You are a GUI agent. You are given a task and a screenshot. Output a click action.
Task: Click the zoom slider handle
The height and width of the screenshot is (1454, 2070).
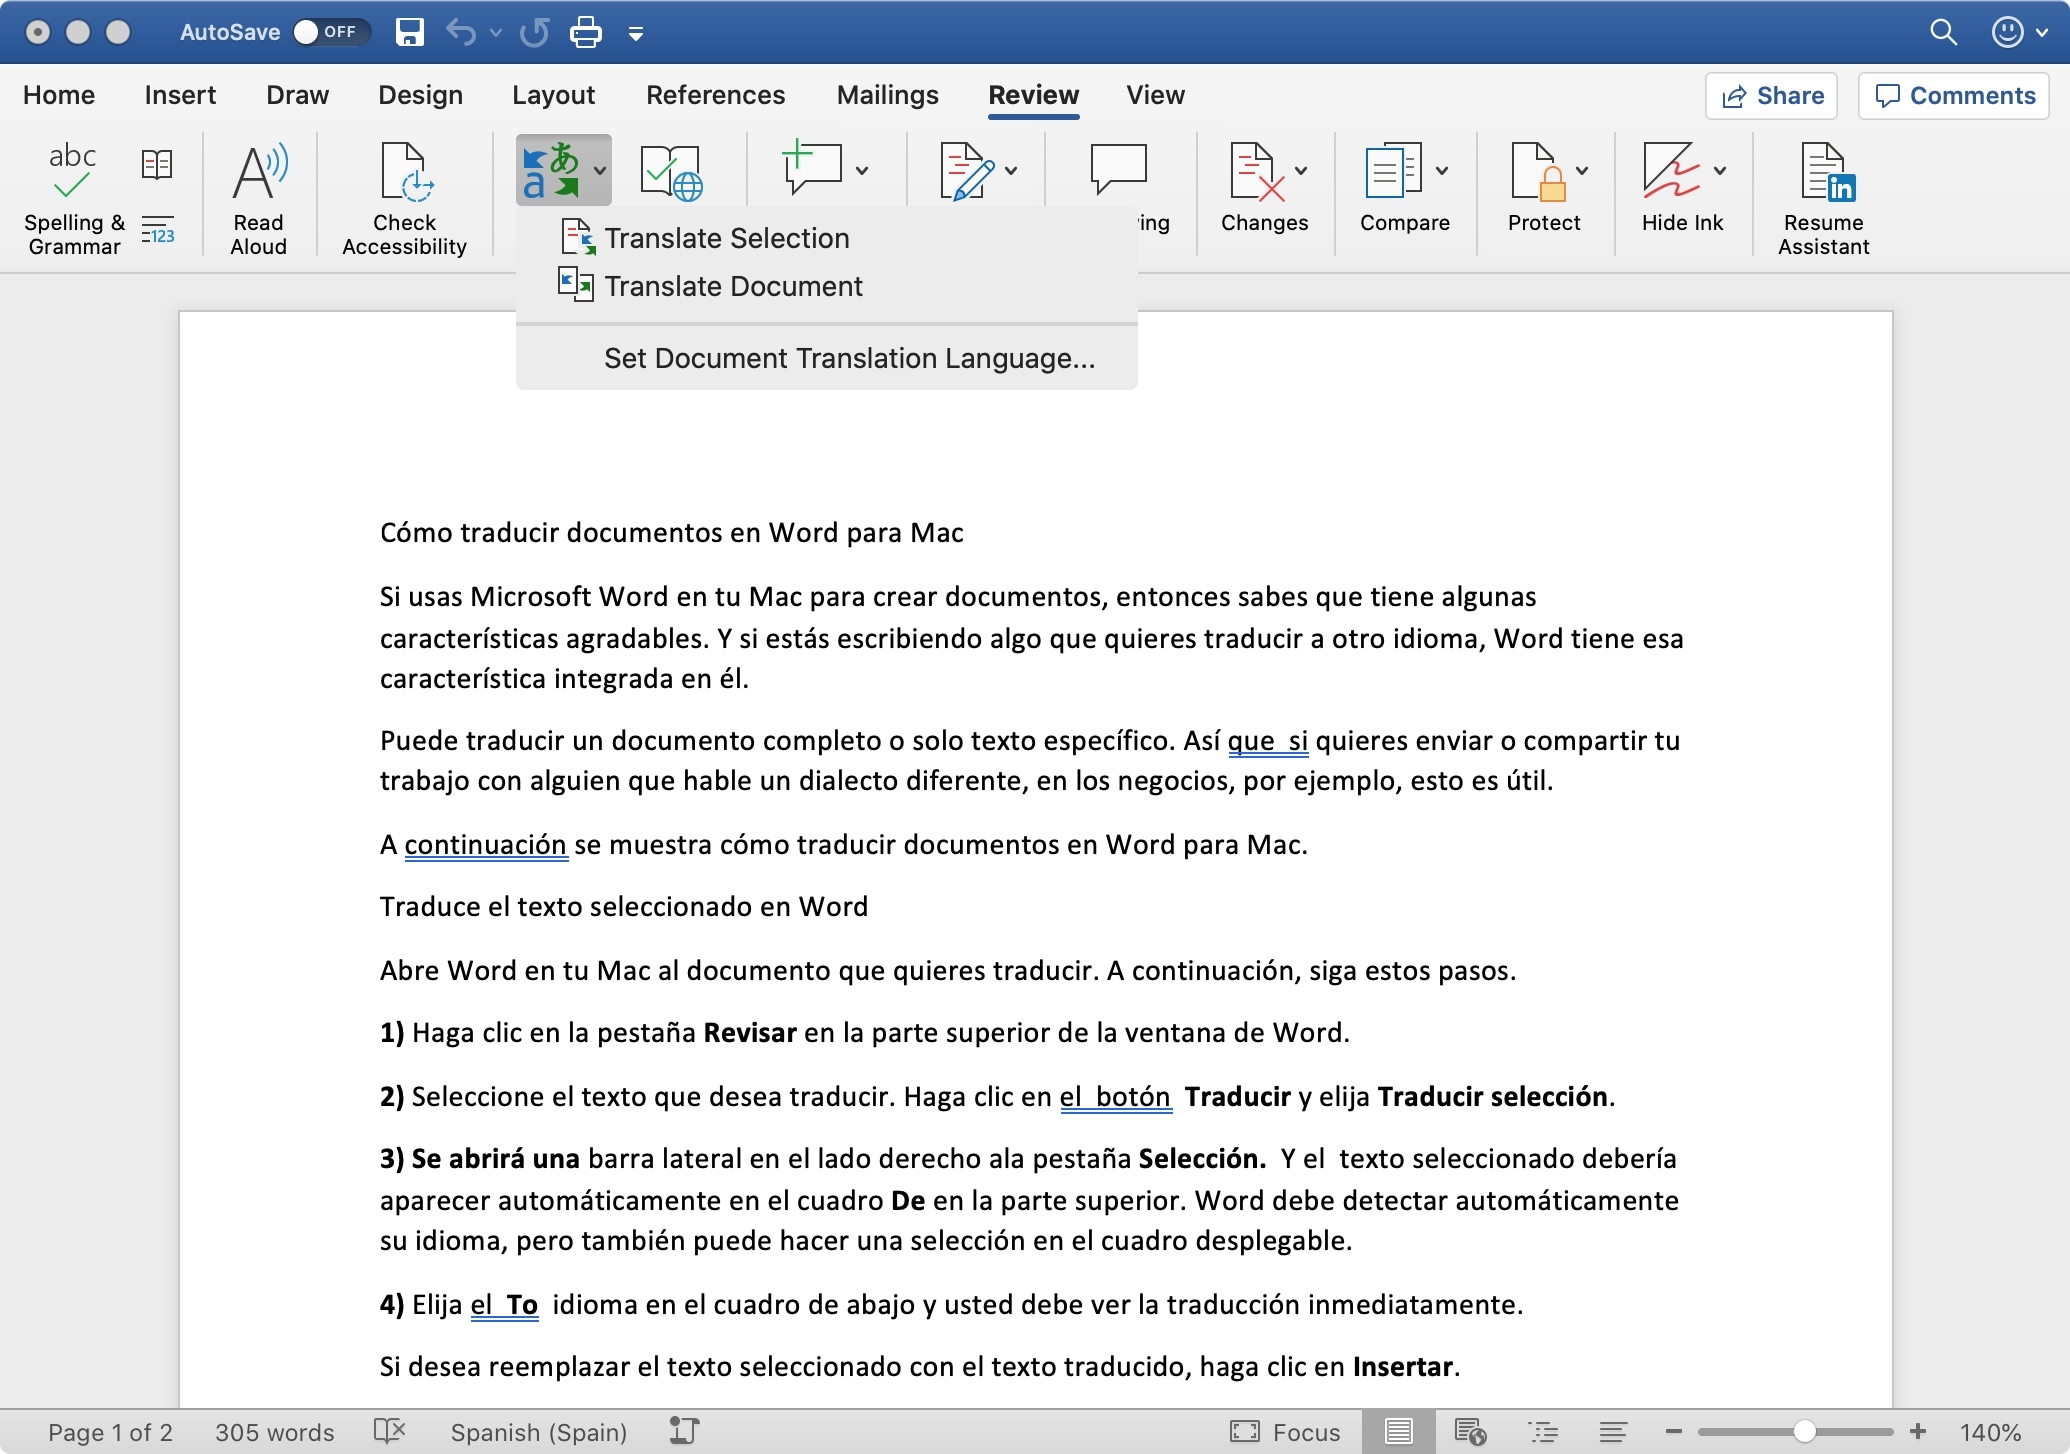coord(1804,1432)
